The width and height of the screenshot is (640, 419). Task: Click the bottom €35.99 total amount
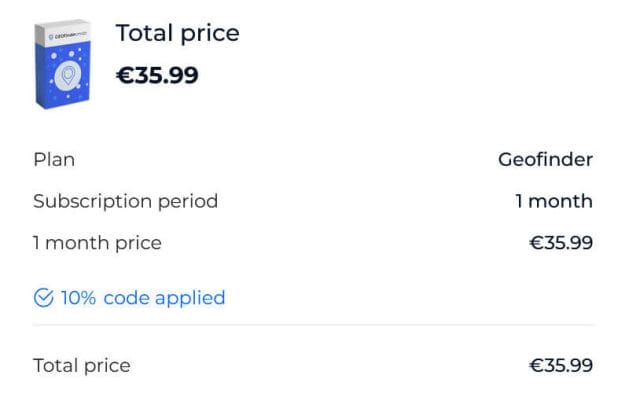[561, 365]
